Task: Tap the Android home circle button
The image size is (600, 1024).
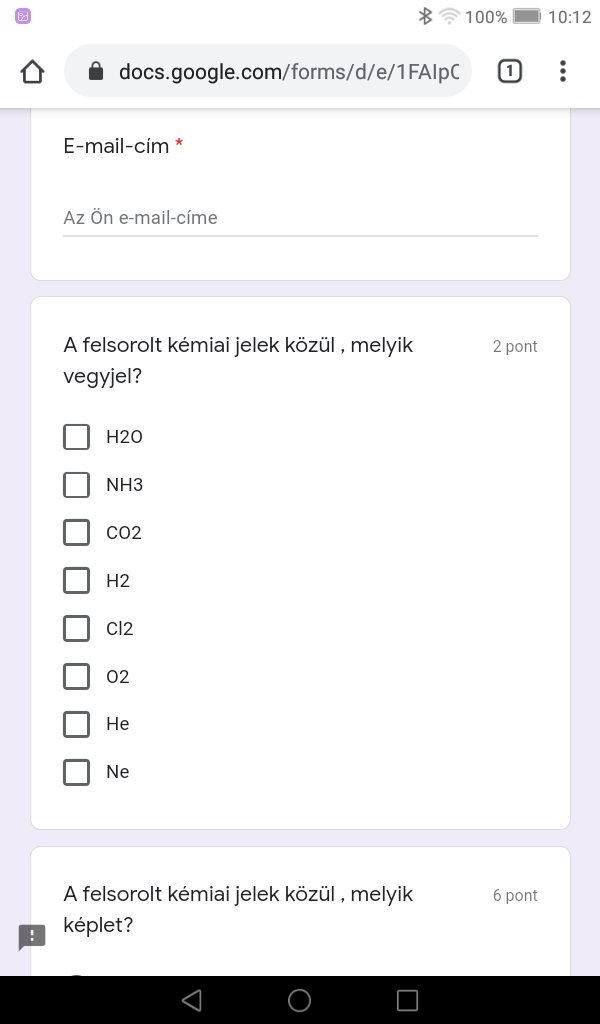Action: (299, 1000)
